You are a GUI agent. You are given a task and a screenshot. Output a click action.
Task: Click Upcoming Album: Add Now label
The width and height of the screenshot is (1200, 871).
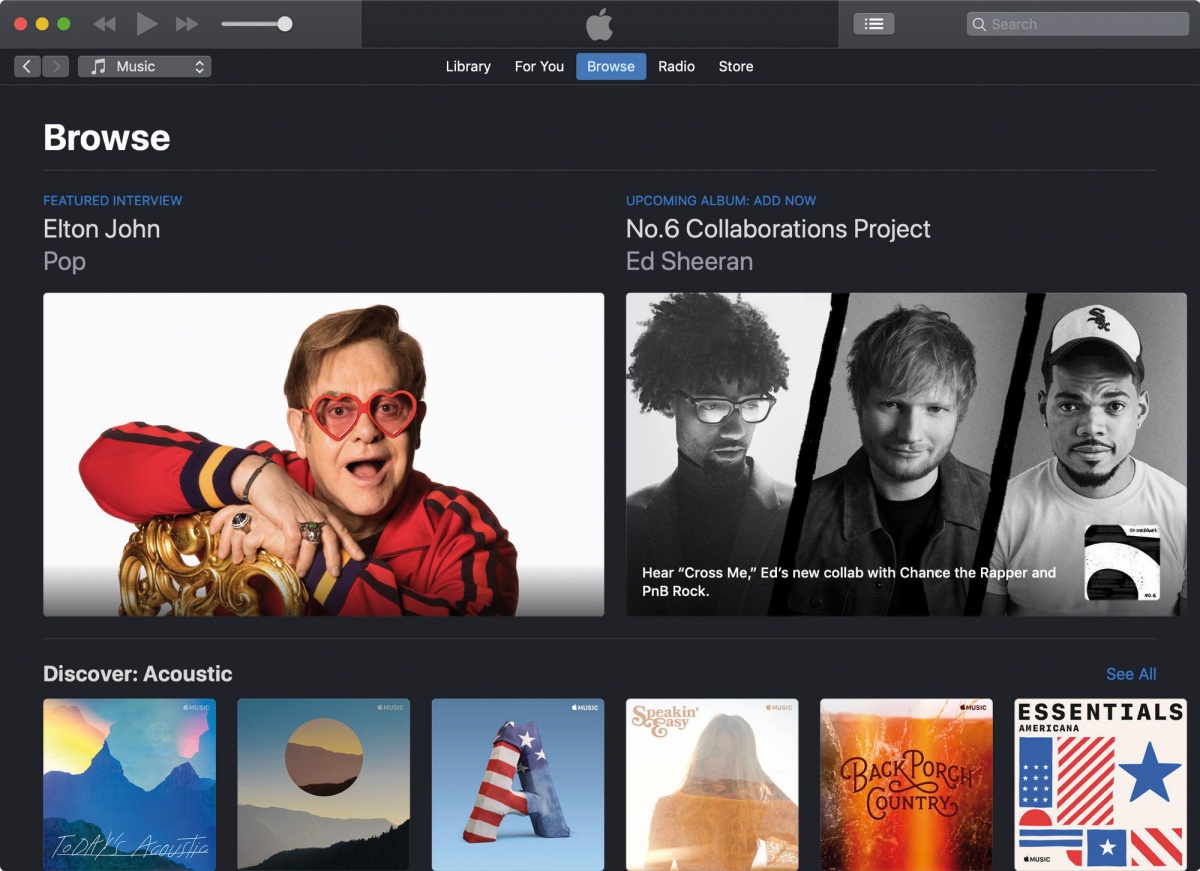(721, 201)
